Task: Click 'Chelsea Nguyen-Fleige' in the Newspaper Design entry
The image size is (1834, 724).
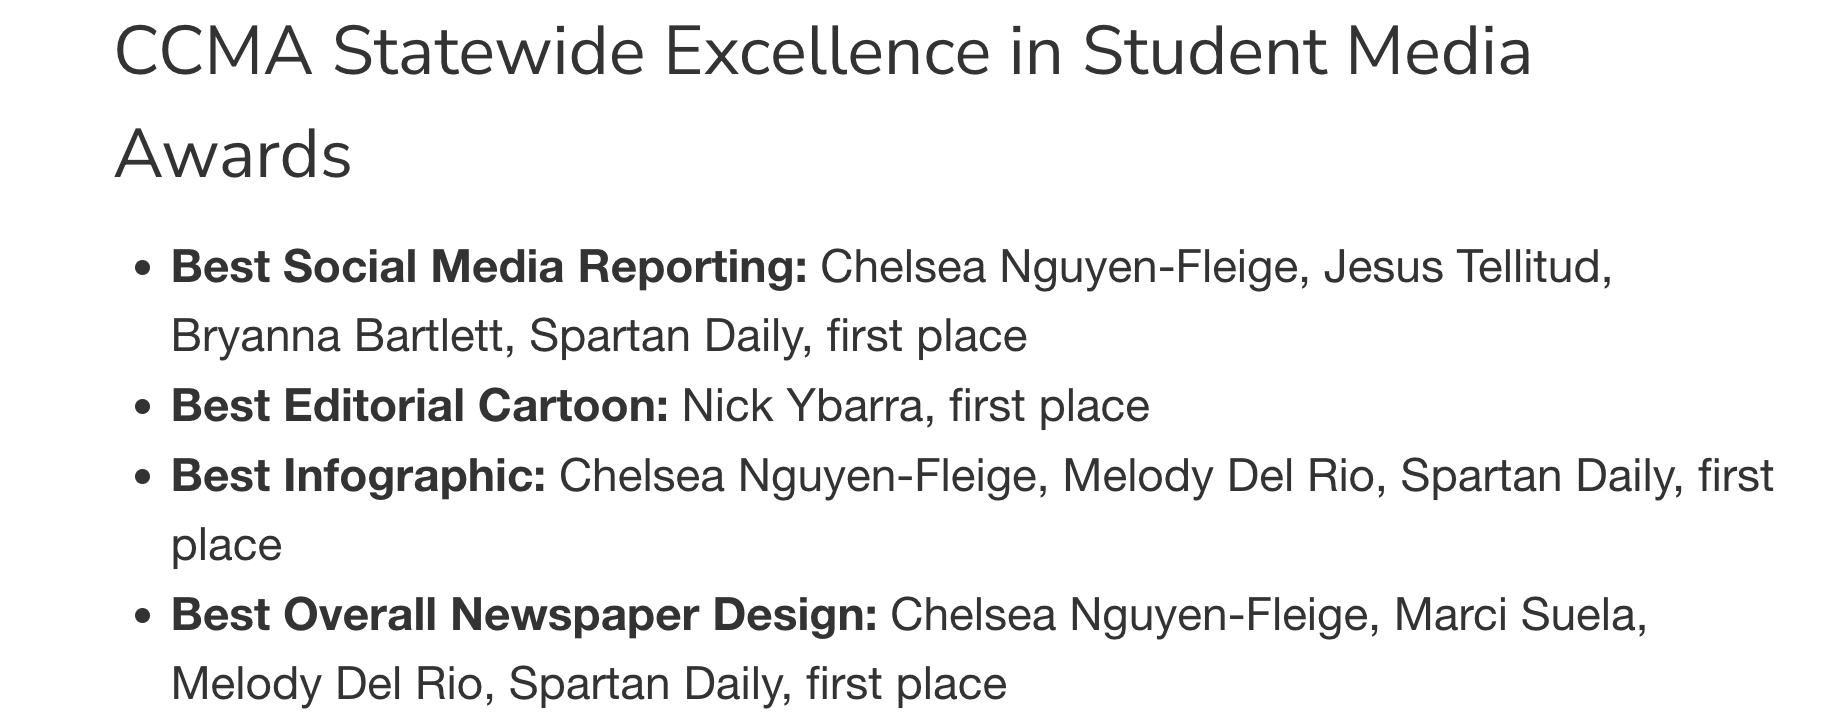Action: [1129, 615]
